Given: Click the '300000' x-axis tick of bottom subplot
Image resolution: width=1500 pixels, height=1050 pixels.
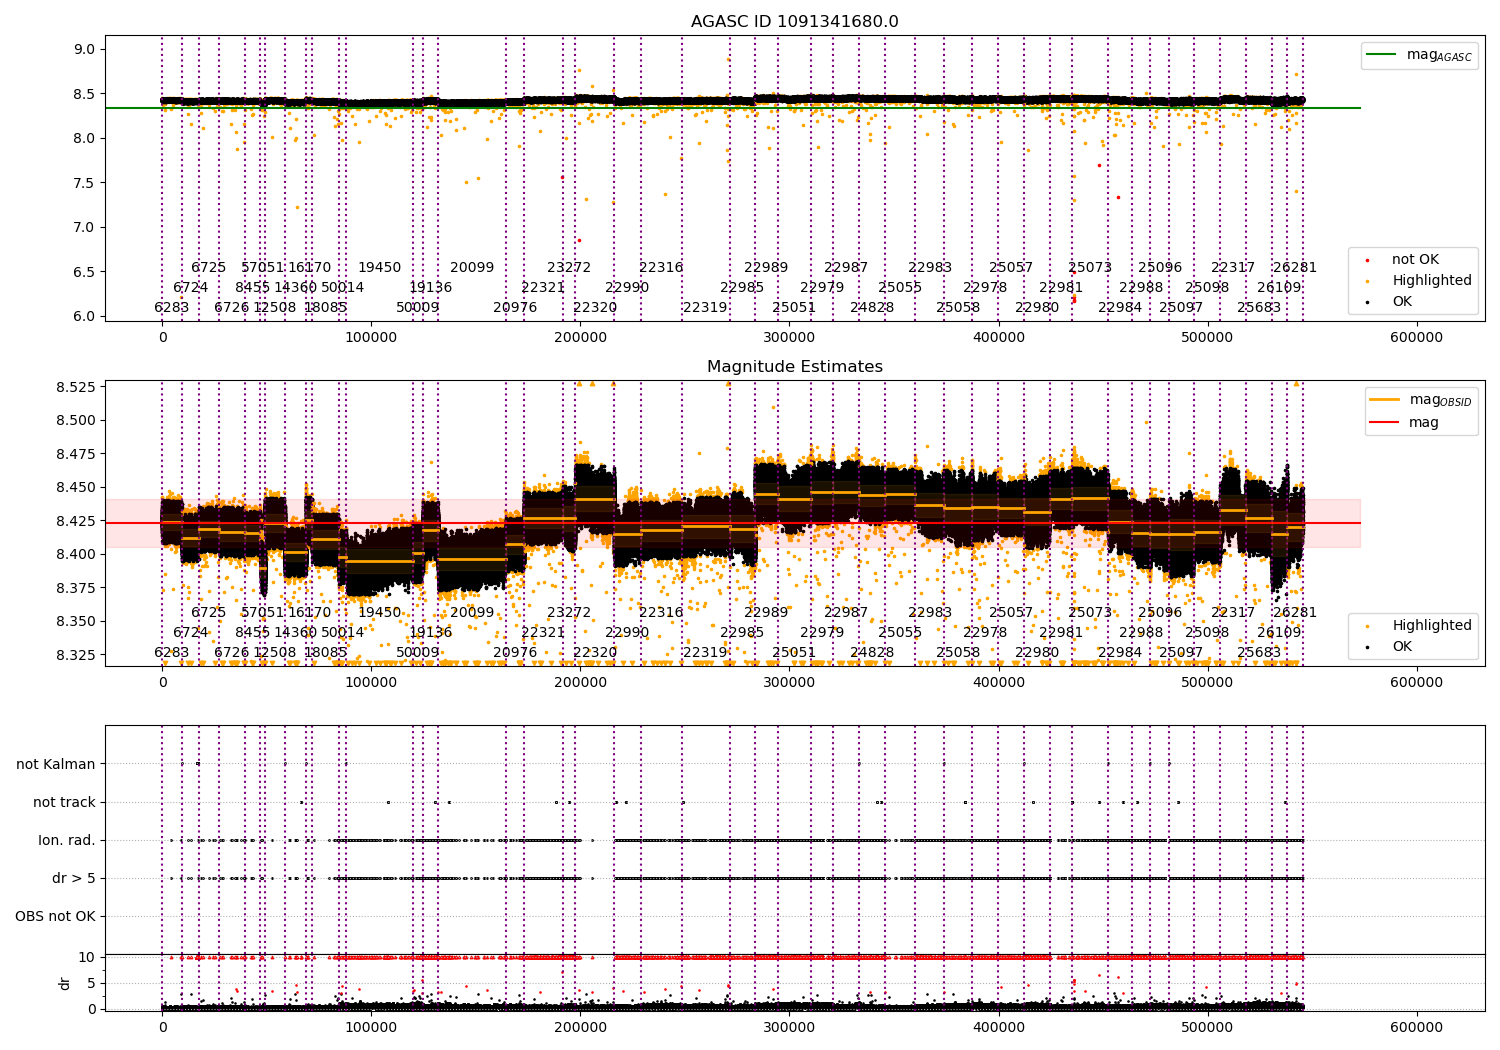Looking at the screenshot, I should 790,1028.
